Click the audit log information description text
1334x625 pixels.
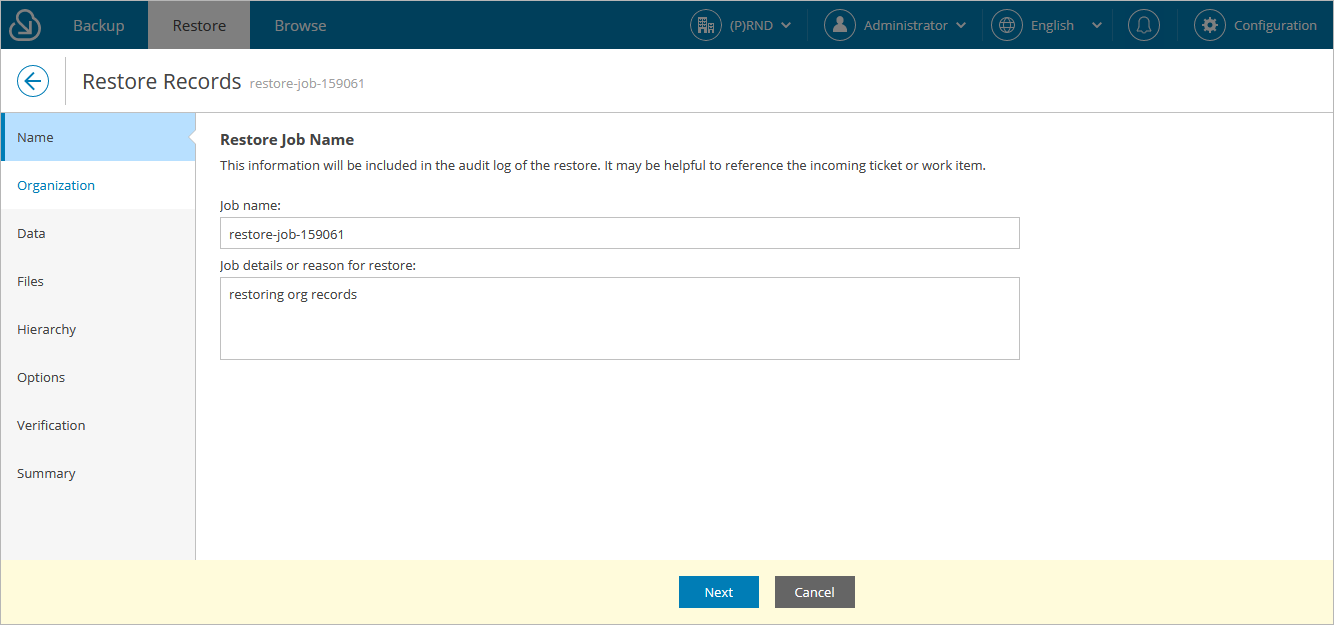coord(603,165)
